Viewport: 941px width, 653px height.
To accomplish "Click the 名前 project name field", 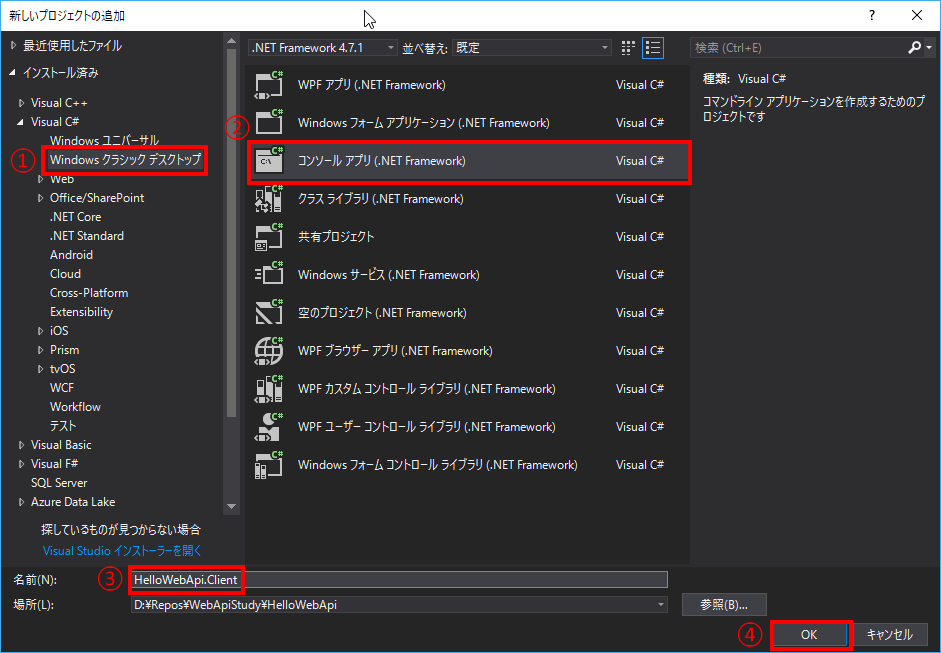I will [x=399, y=580].
